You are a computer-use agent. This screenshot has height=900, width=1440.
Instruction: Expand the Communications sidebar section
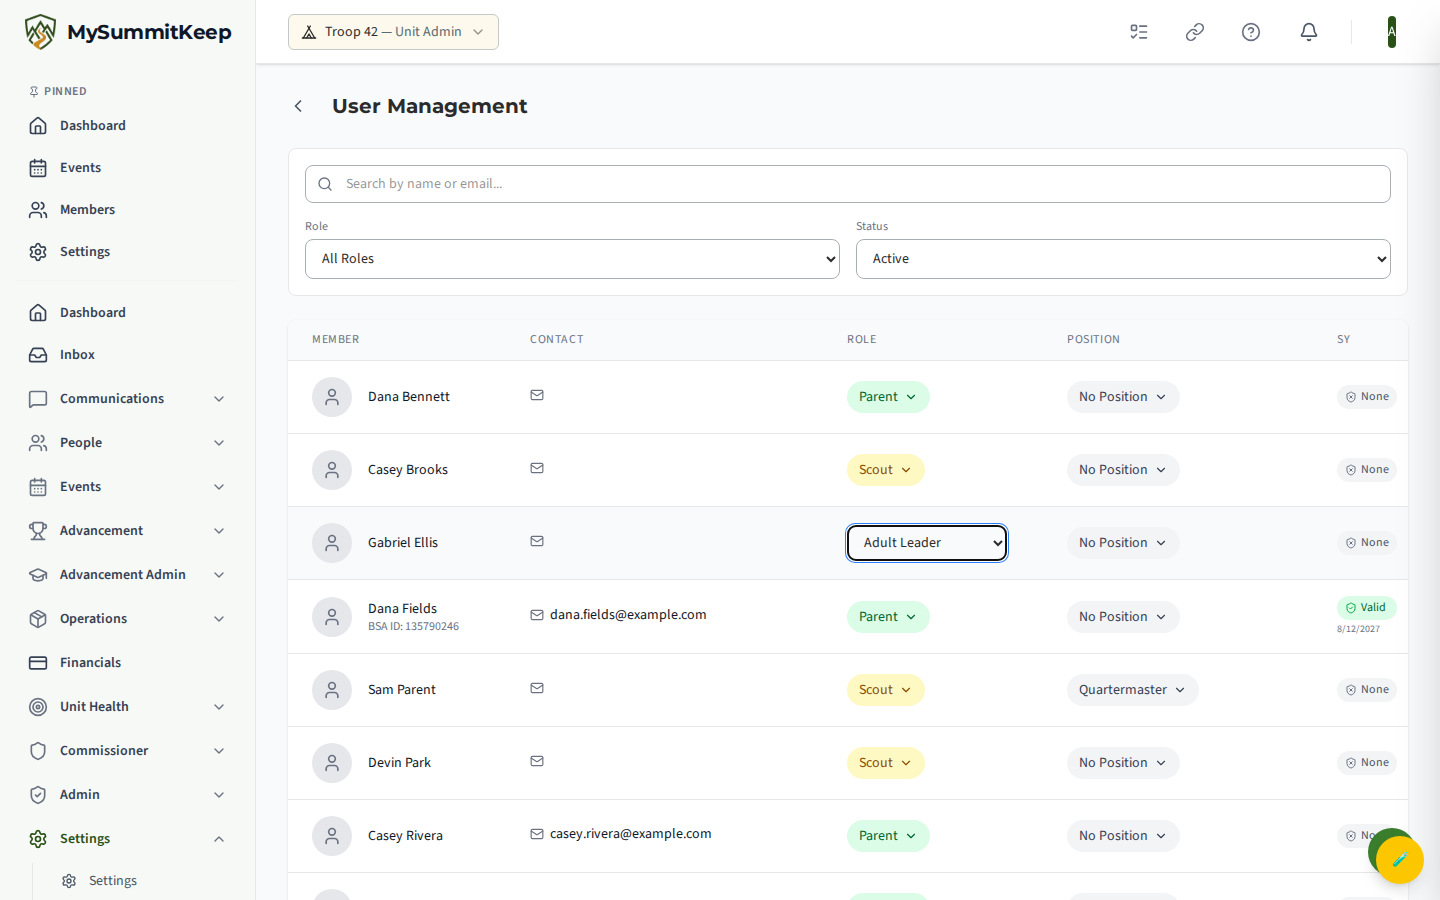pos(128,398)
